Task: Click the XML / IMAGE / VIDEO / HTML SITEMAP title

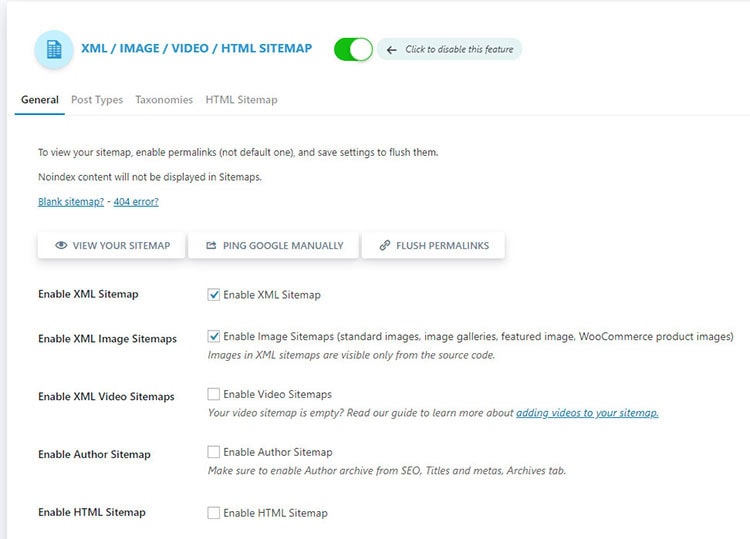Action: pos(197,48)
